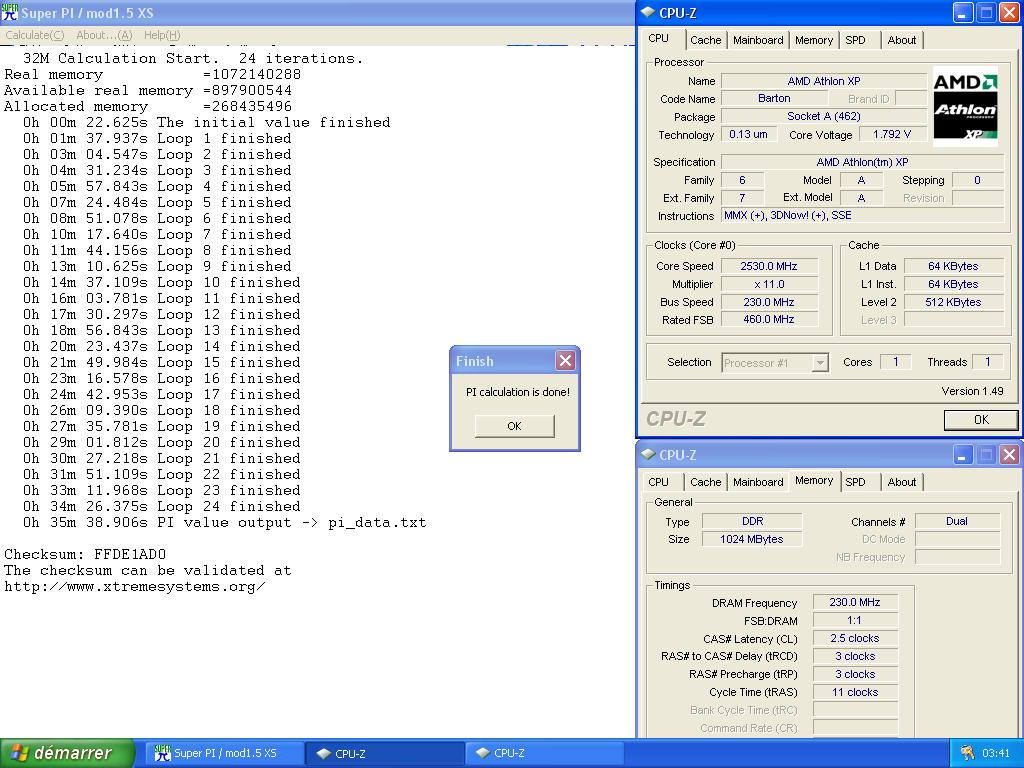Image resolution: width=1024 pixels, height=768 pixels.
Task: Select Memory tab in bottom CPU-Z window
Action: tap(814, 481)
